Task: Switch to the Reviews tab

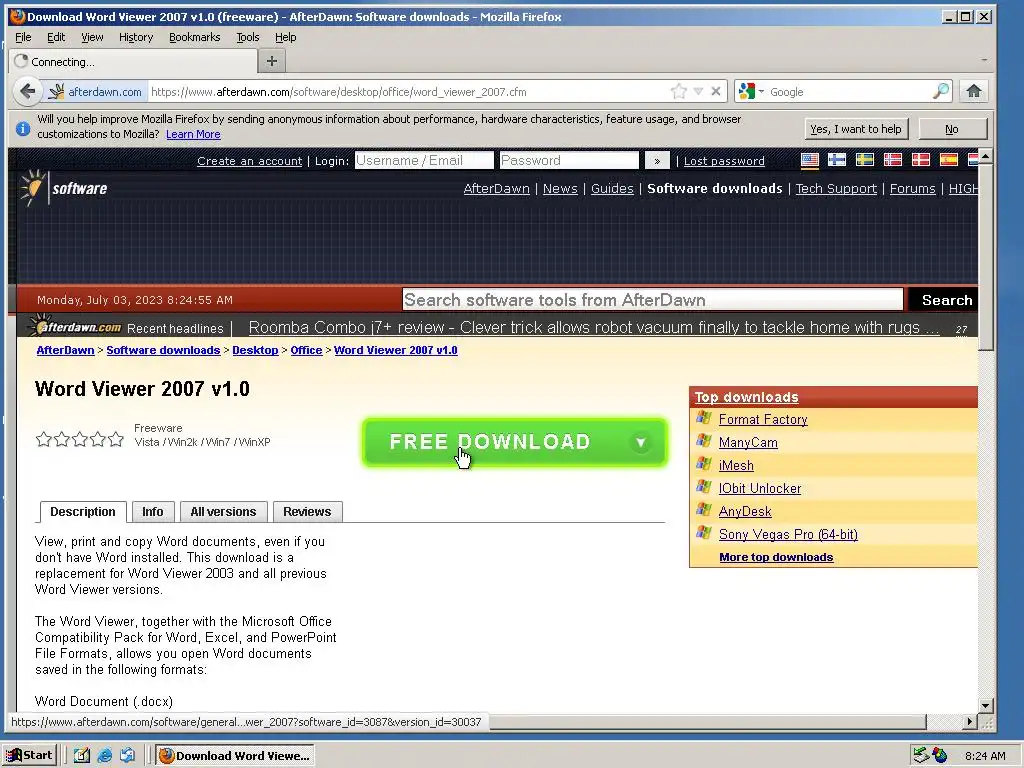Action: pos(307,511)
